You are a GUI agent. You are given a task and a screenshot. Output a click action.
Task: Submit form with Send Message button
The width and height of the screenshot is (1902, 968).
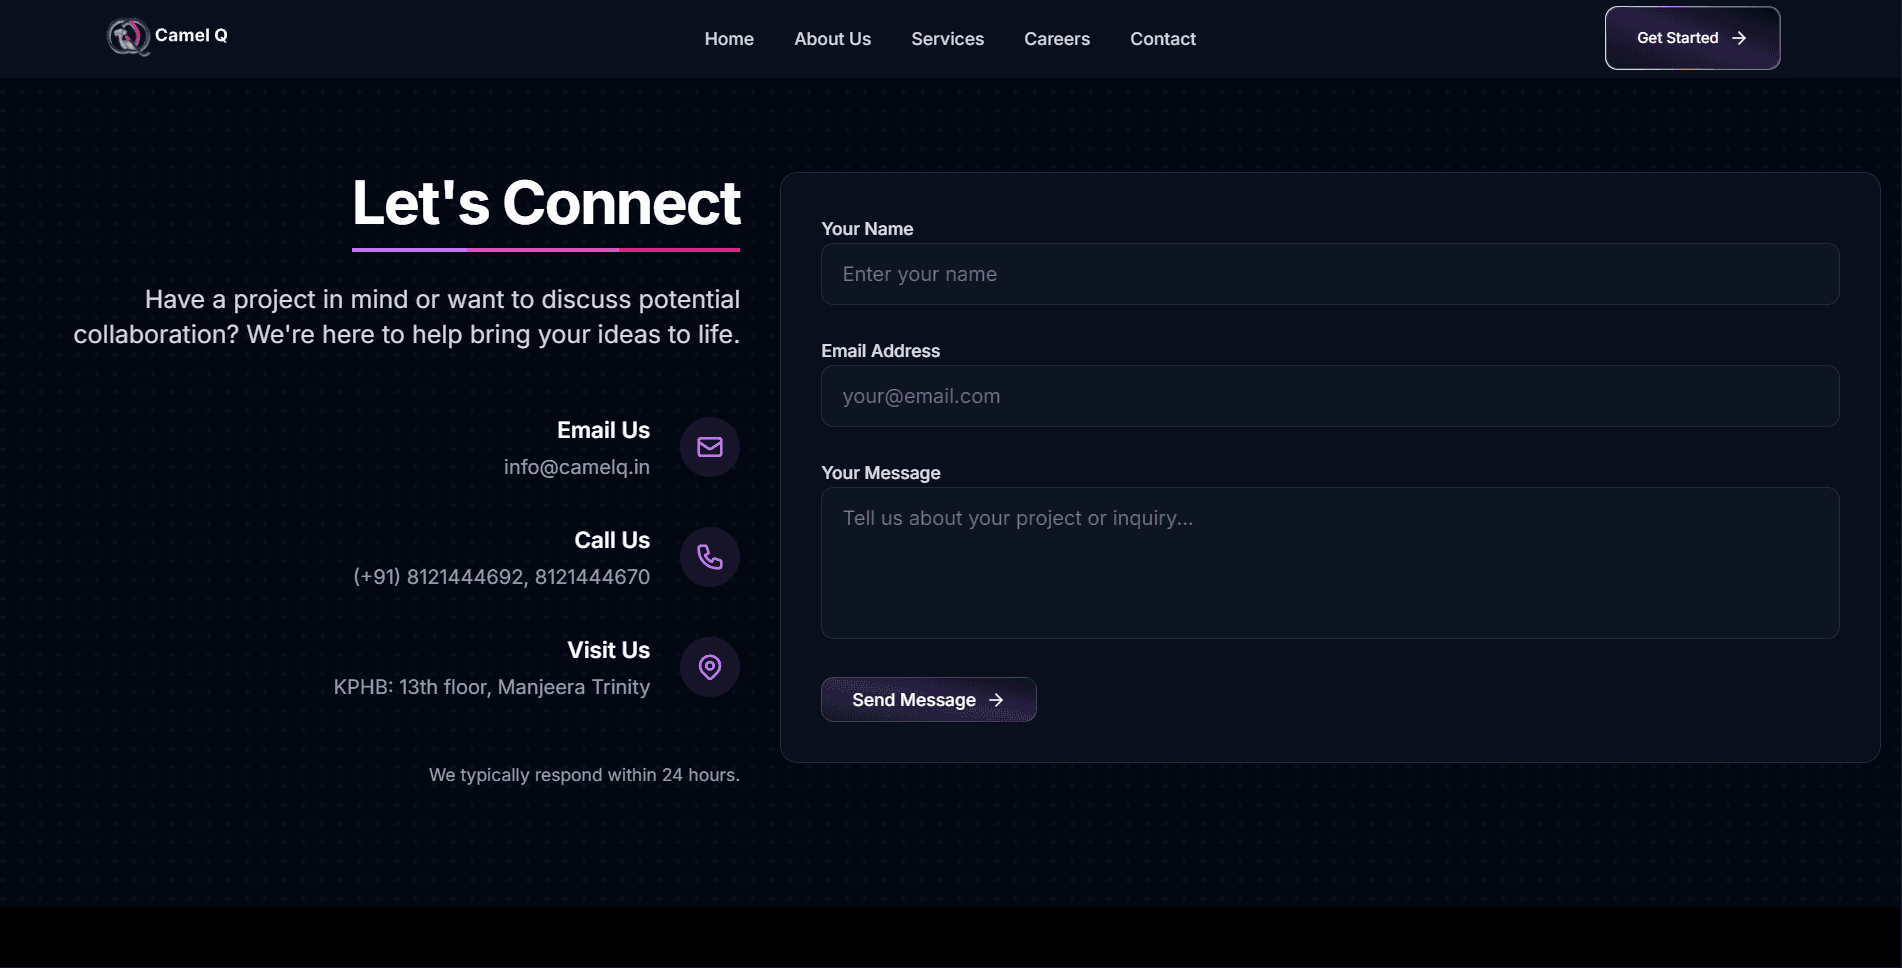[928, 700]
